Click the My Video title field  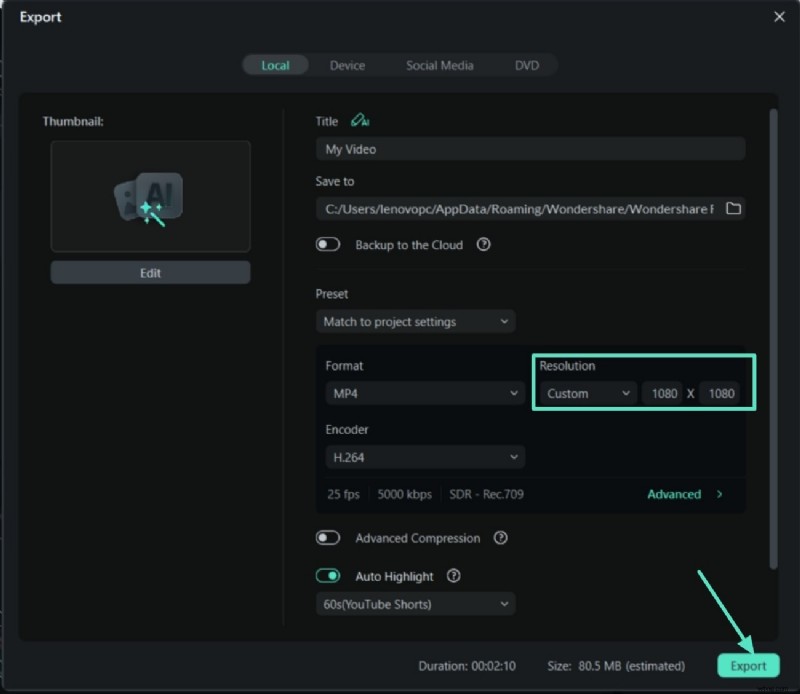coord(530,149)
